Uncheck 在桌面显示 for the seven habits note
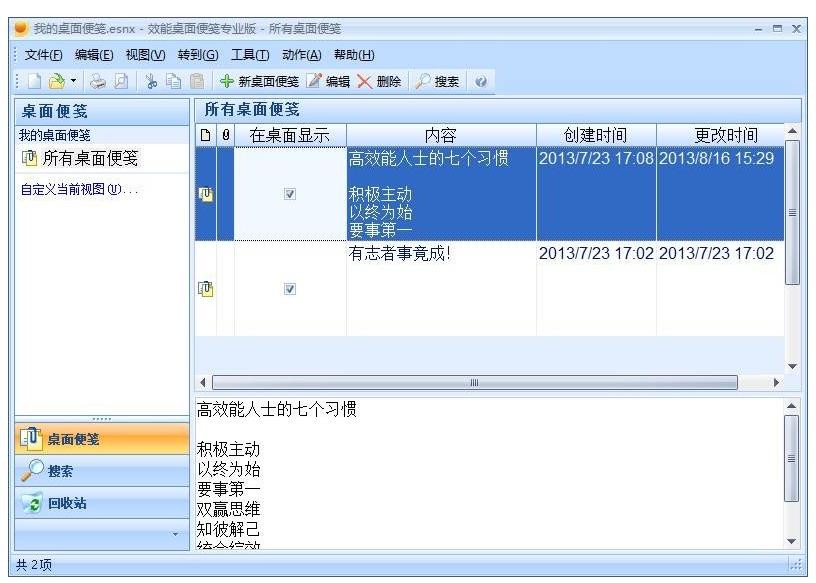 288,194
